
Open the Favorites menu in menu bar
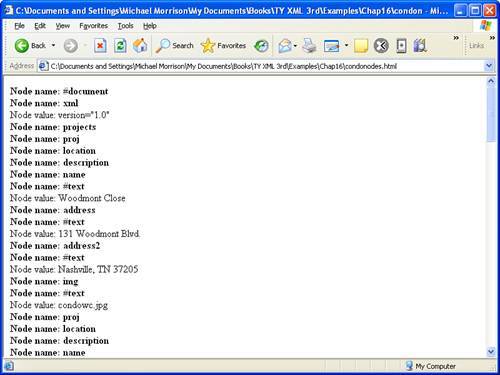[x=94, y=26]
